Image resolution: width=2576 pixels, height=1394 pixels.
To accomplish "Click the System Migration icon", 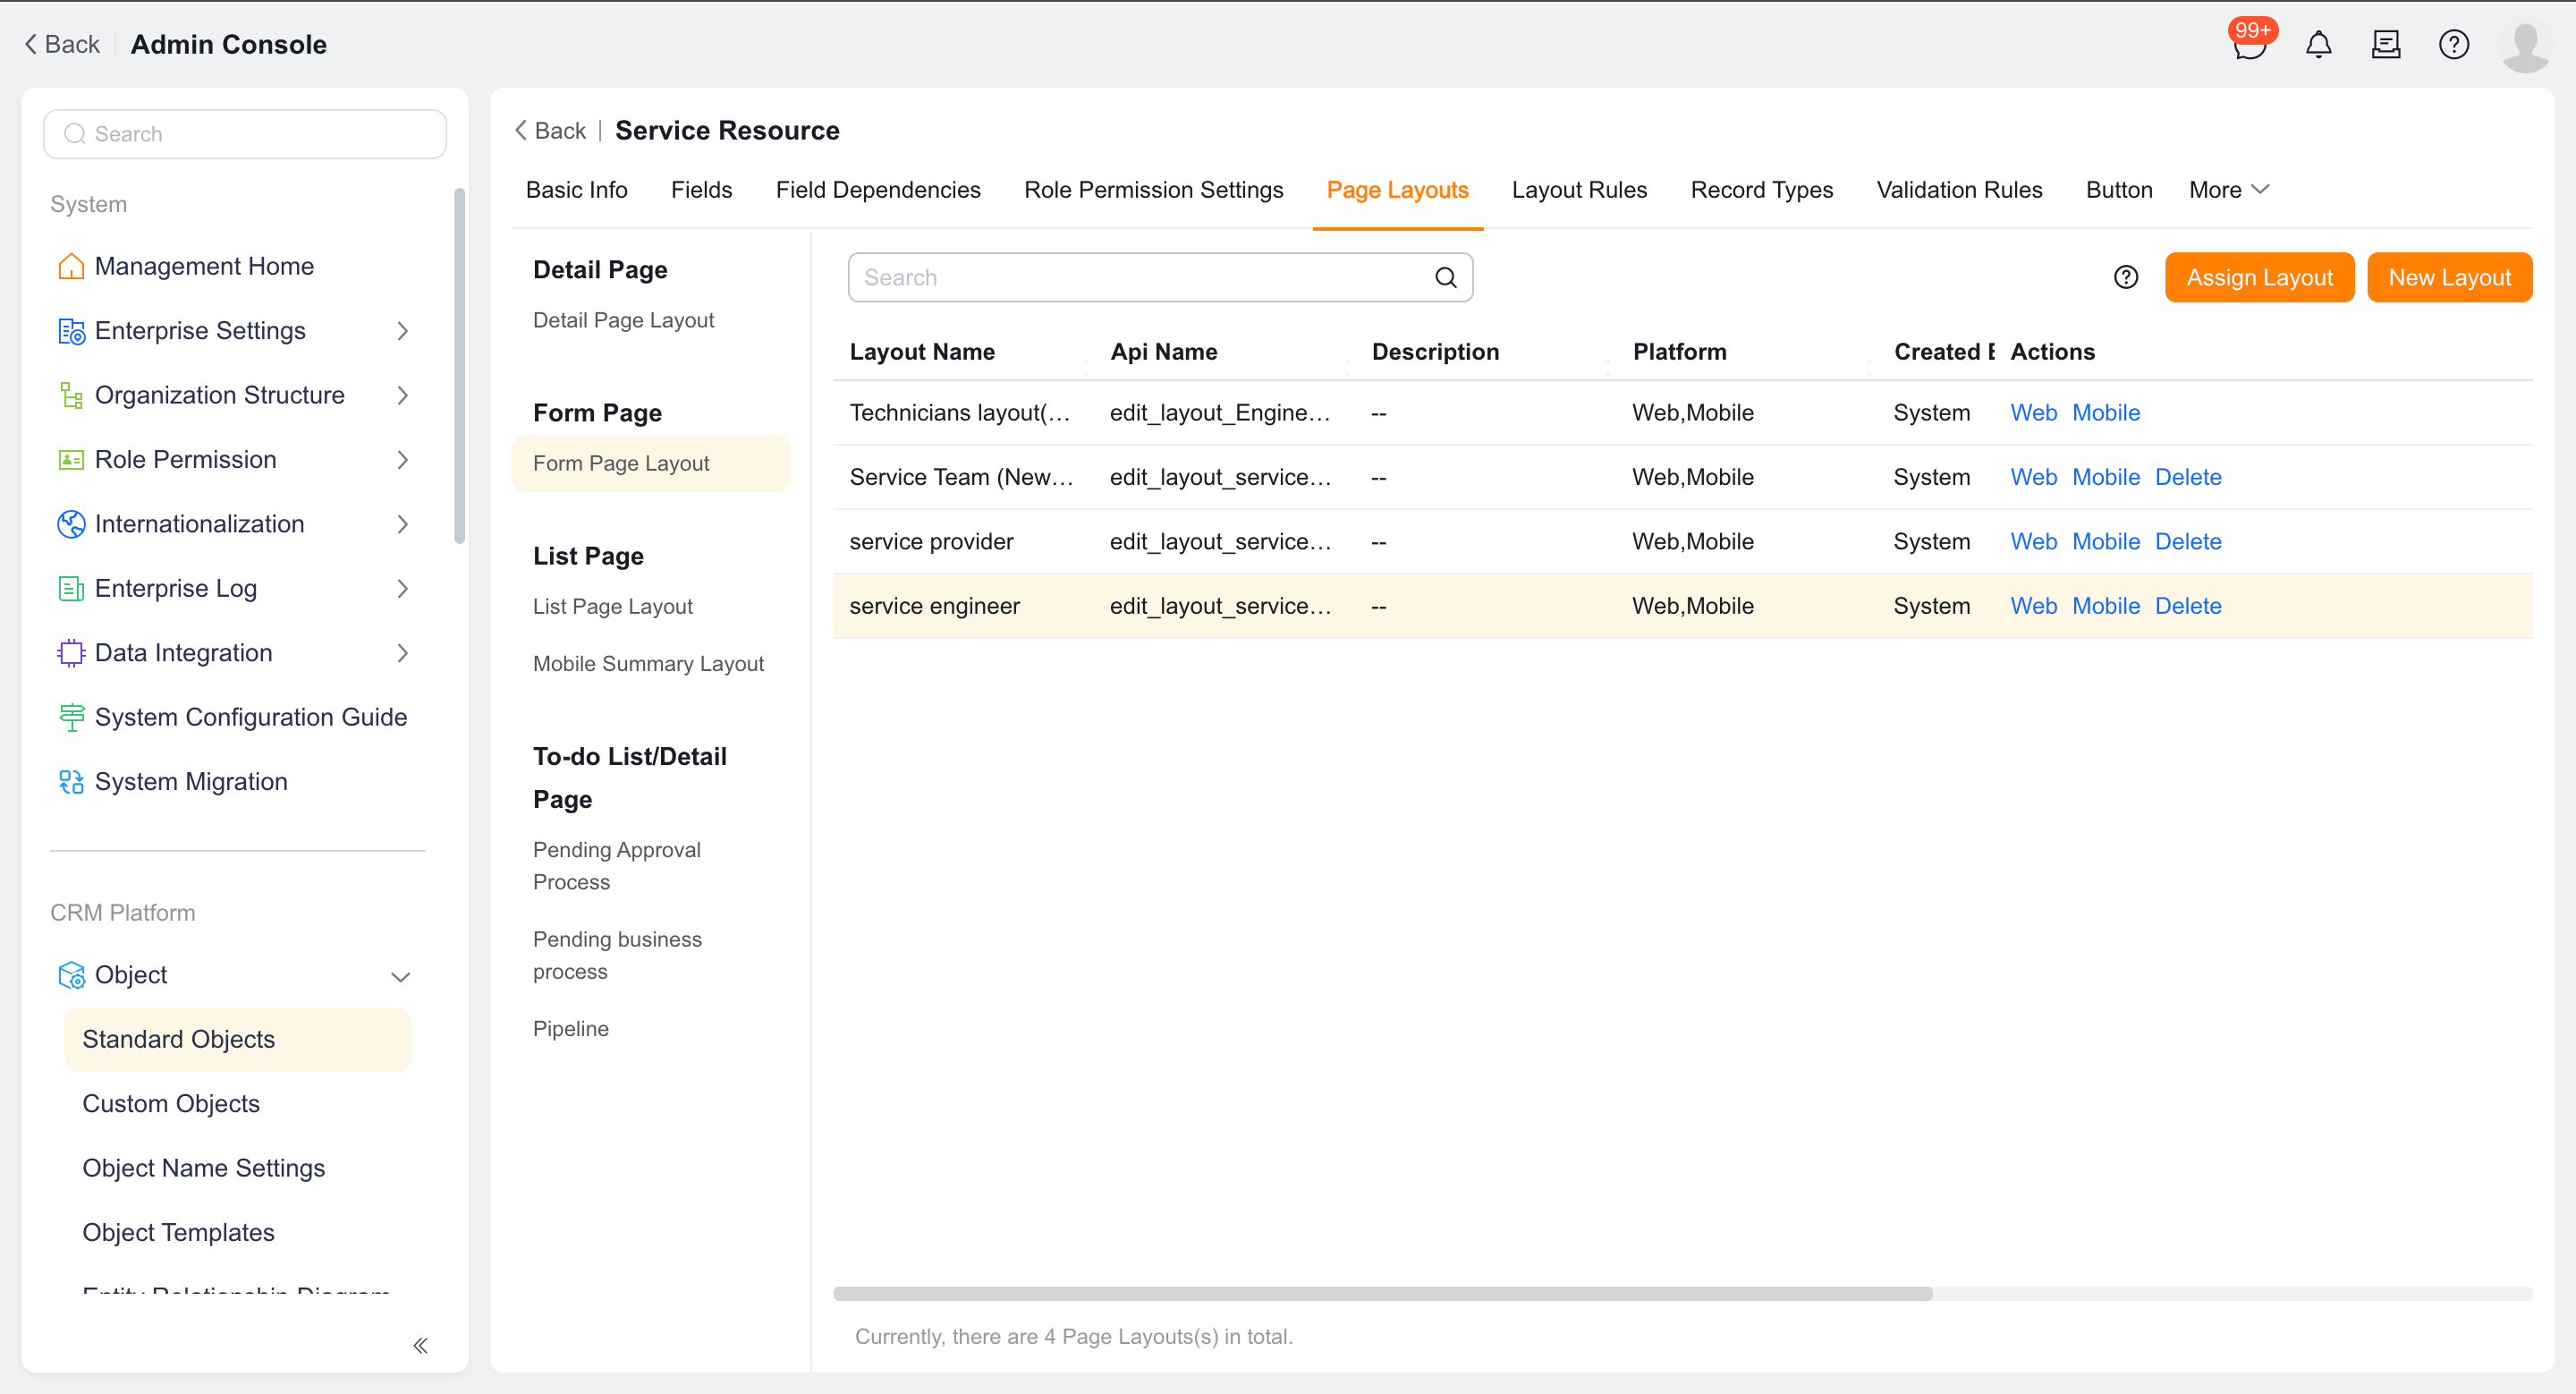I will point(71,782).
